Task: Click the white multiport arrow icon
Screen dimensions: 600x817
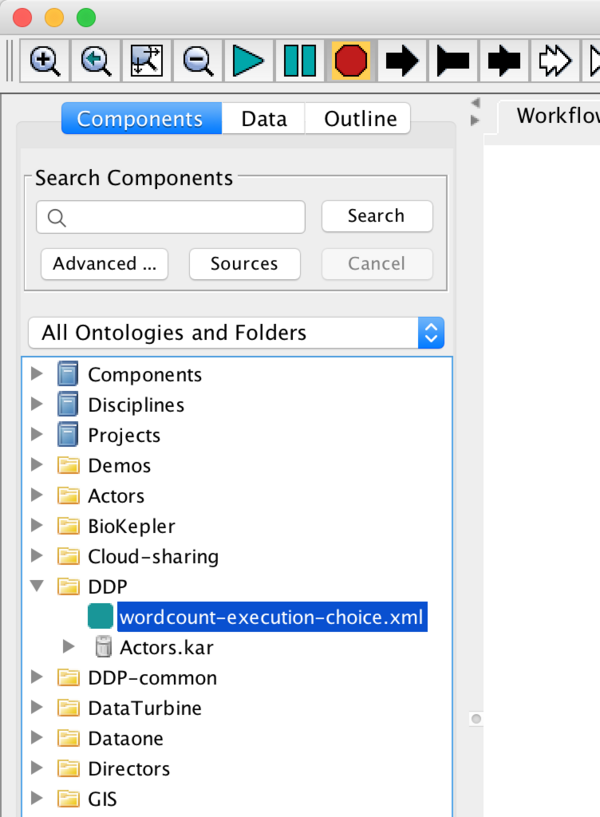Action: pyautogui.click(x=555, y=61)
